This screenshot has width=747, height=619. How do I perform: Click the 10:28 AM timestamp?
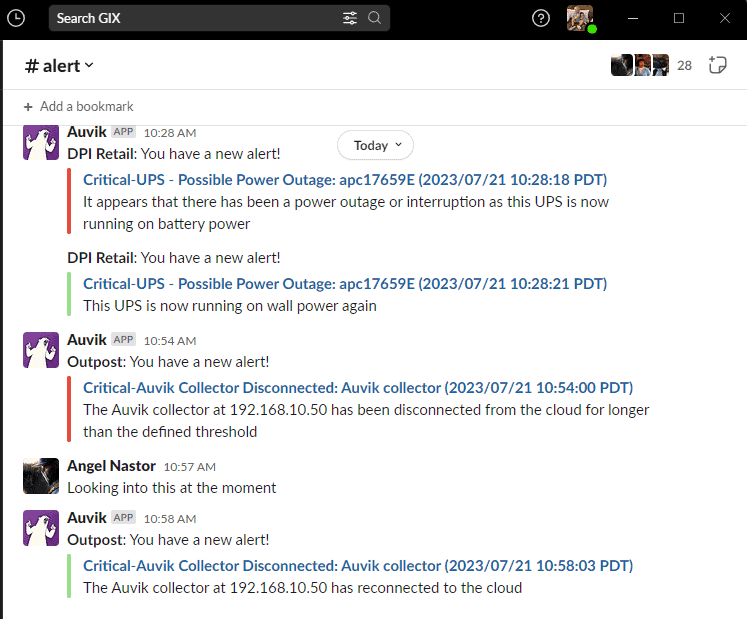click(170, 133)
